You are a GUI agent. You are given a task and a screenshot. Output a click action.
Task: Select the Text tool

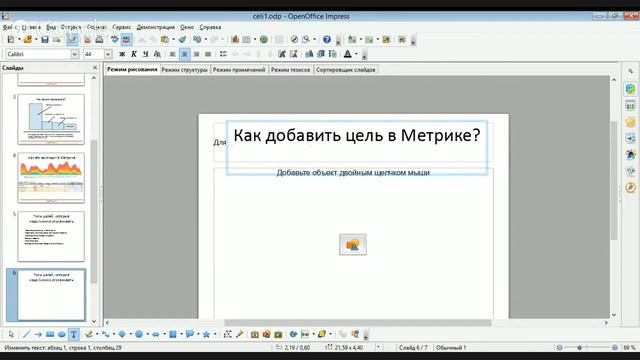pos(73,335)
